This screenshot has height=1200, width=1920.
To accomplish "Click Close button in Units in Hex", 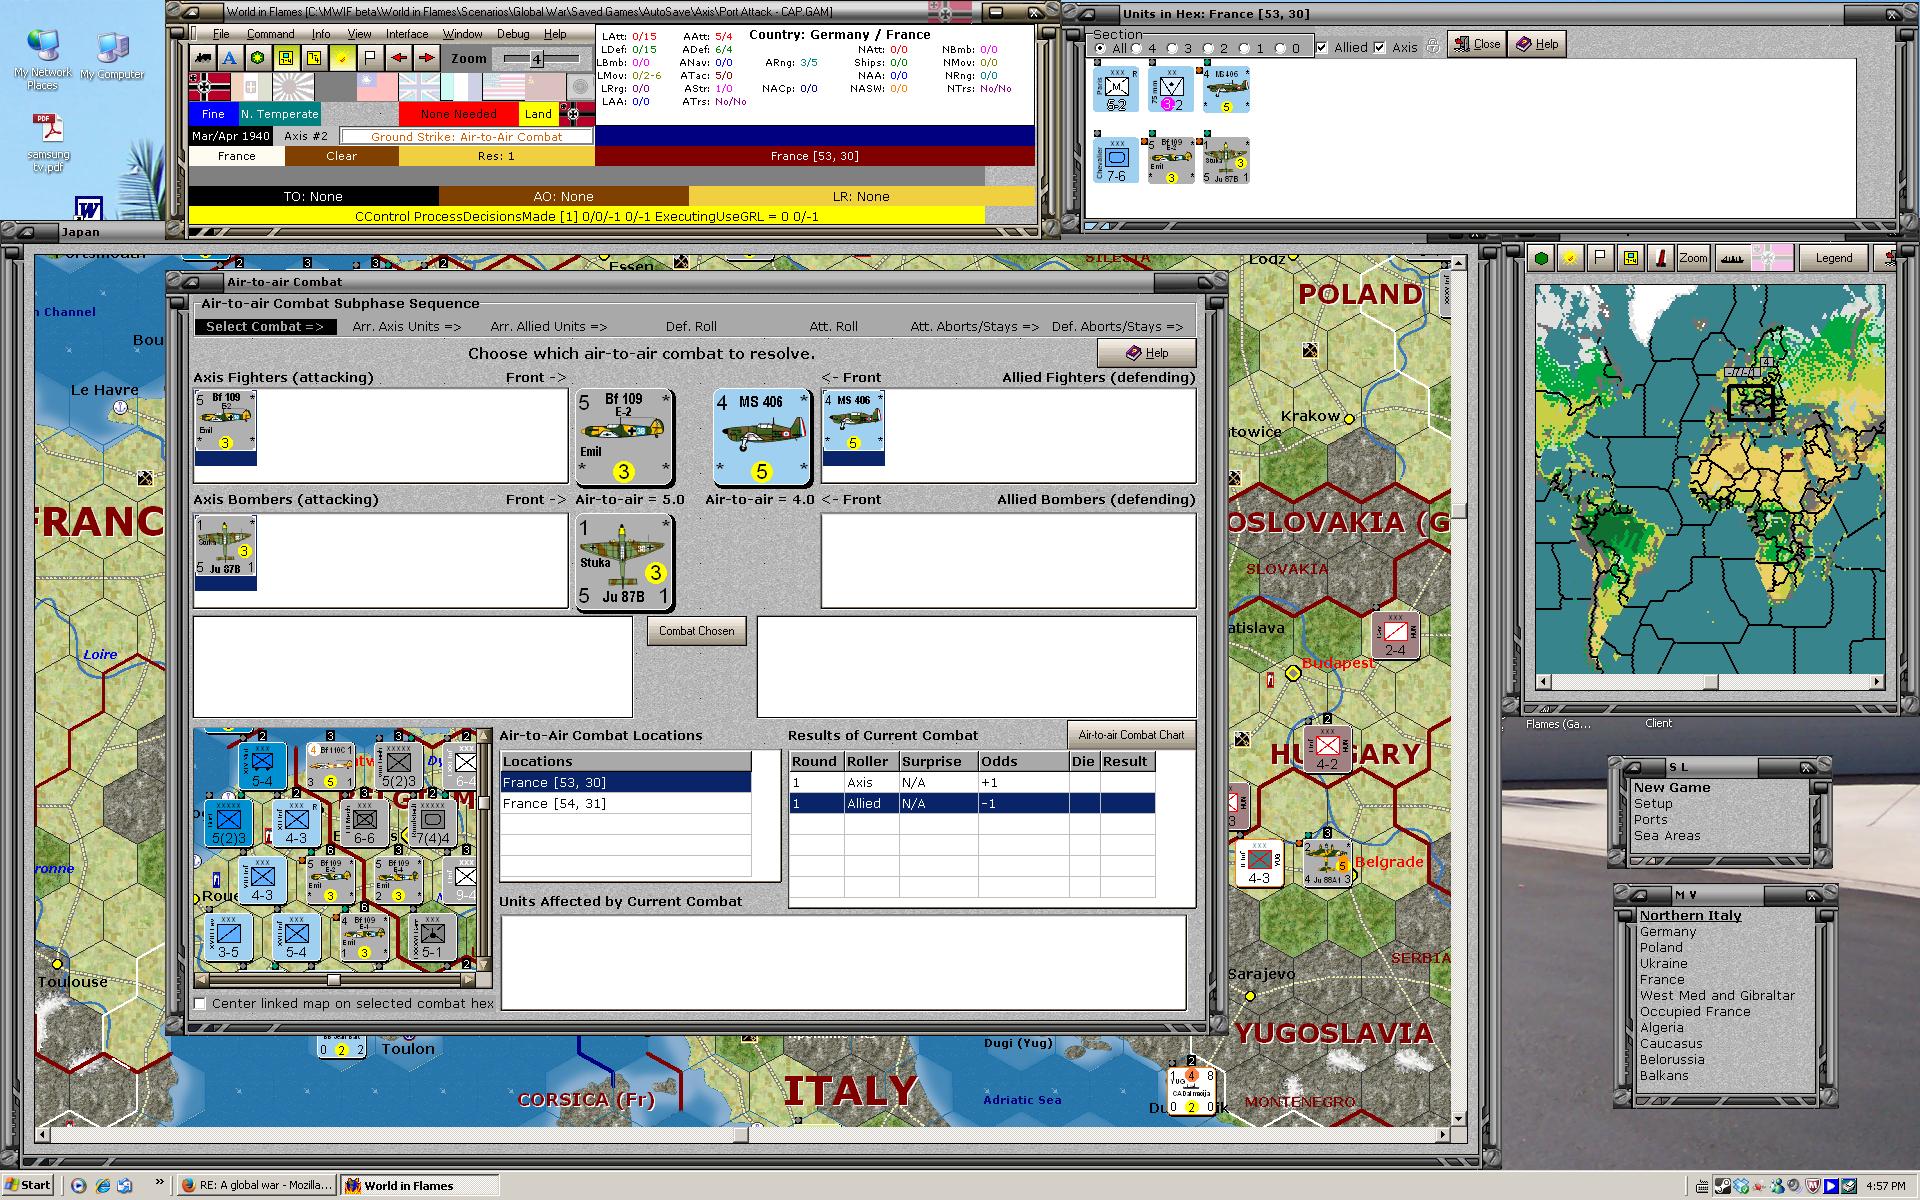I will [1477, 44].
